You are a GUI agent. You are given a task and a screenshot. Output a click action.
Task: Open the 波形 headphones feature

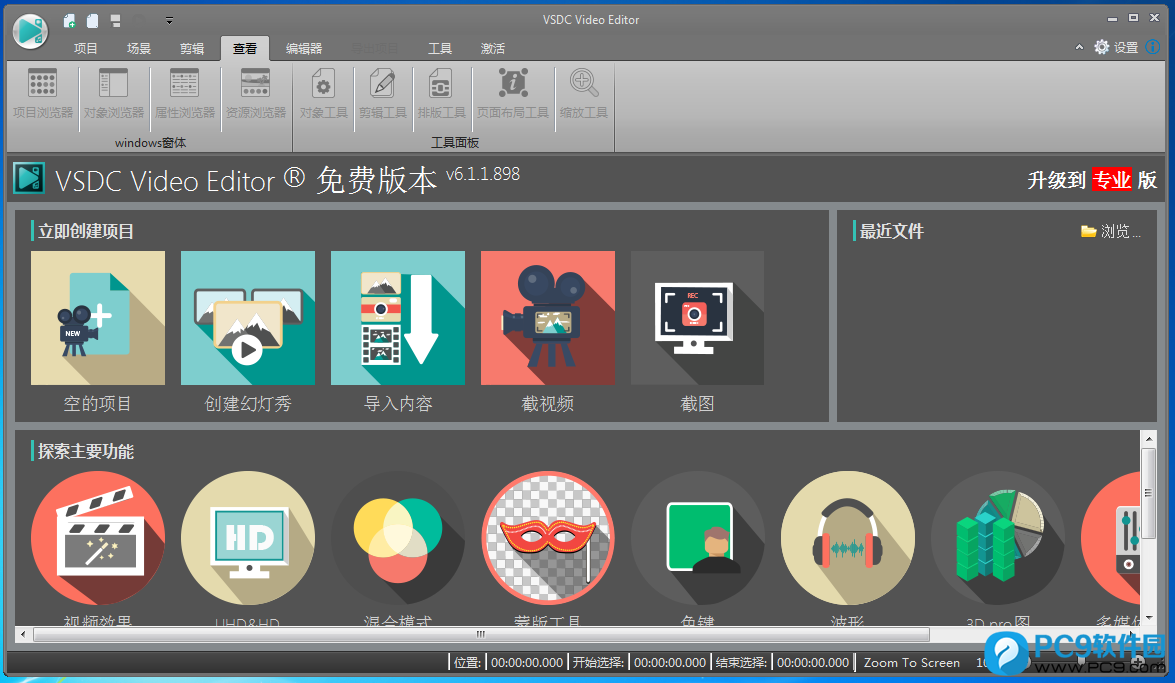847,538
